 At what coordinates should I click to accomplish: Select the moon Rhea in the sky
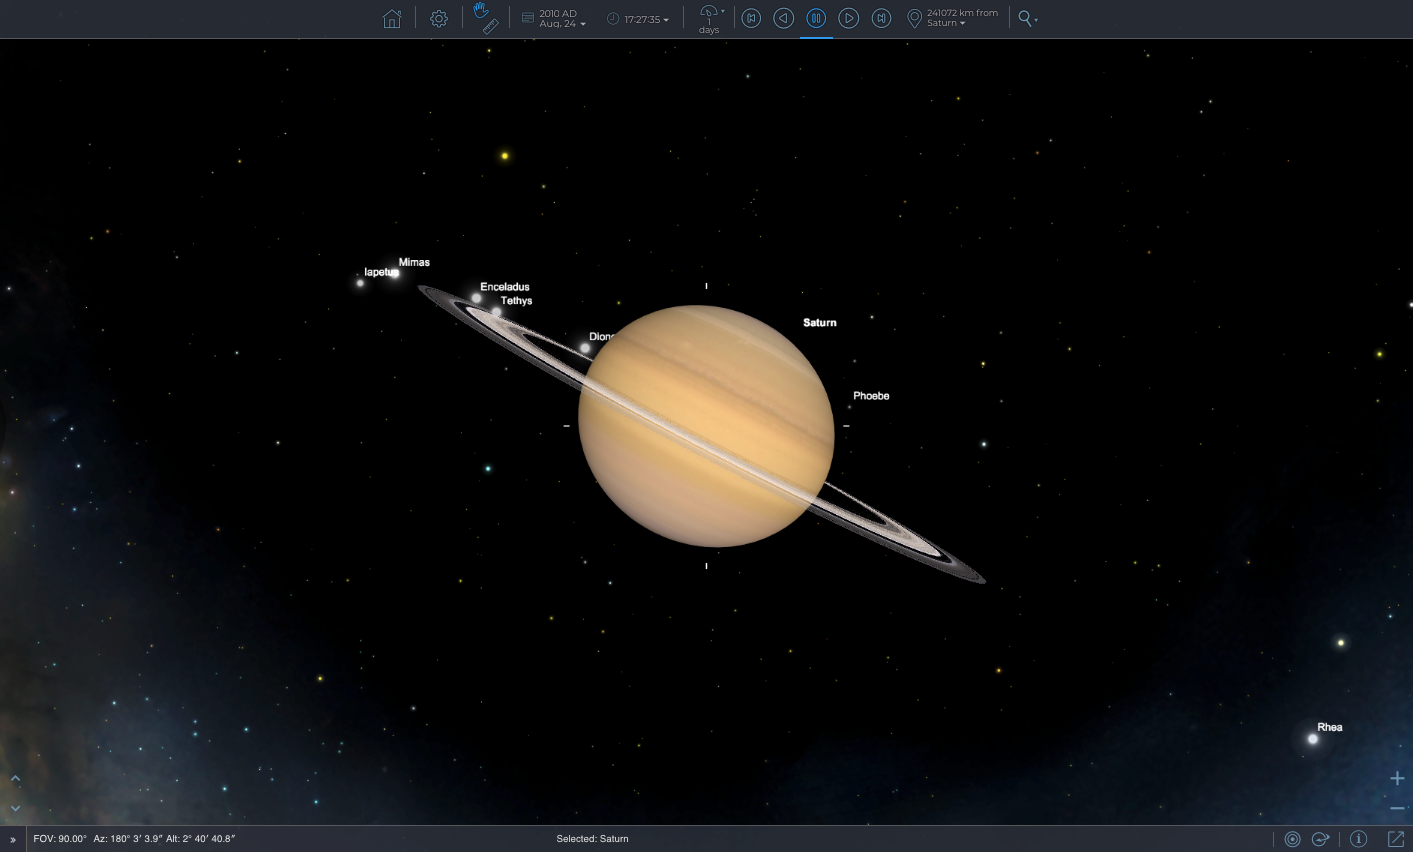pyautogui.click(x=1313, y=739)
